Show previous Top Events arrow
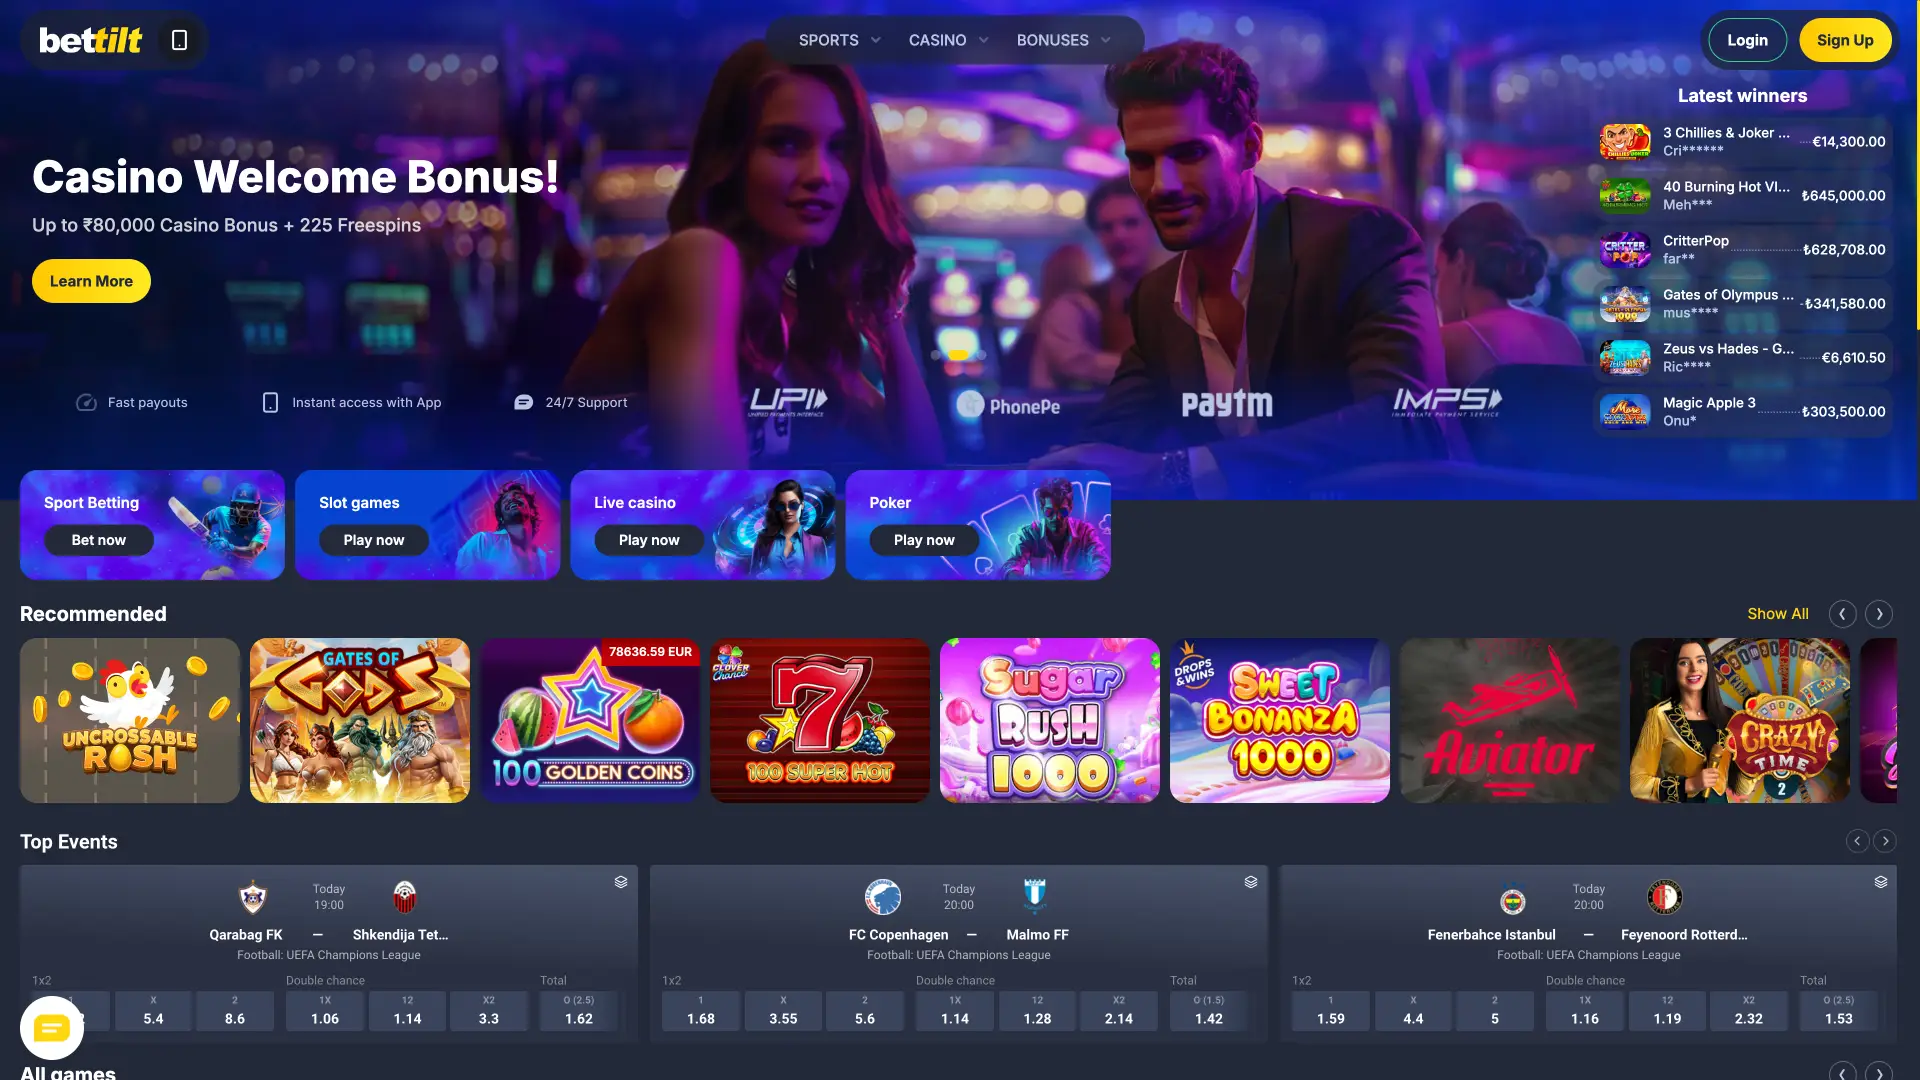 point(1857,841)
